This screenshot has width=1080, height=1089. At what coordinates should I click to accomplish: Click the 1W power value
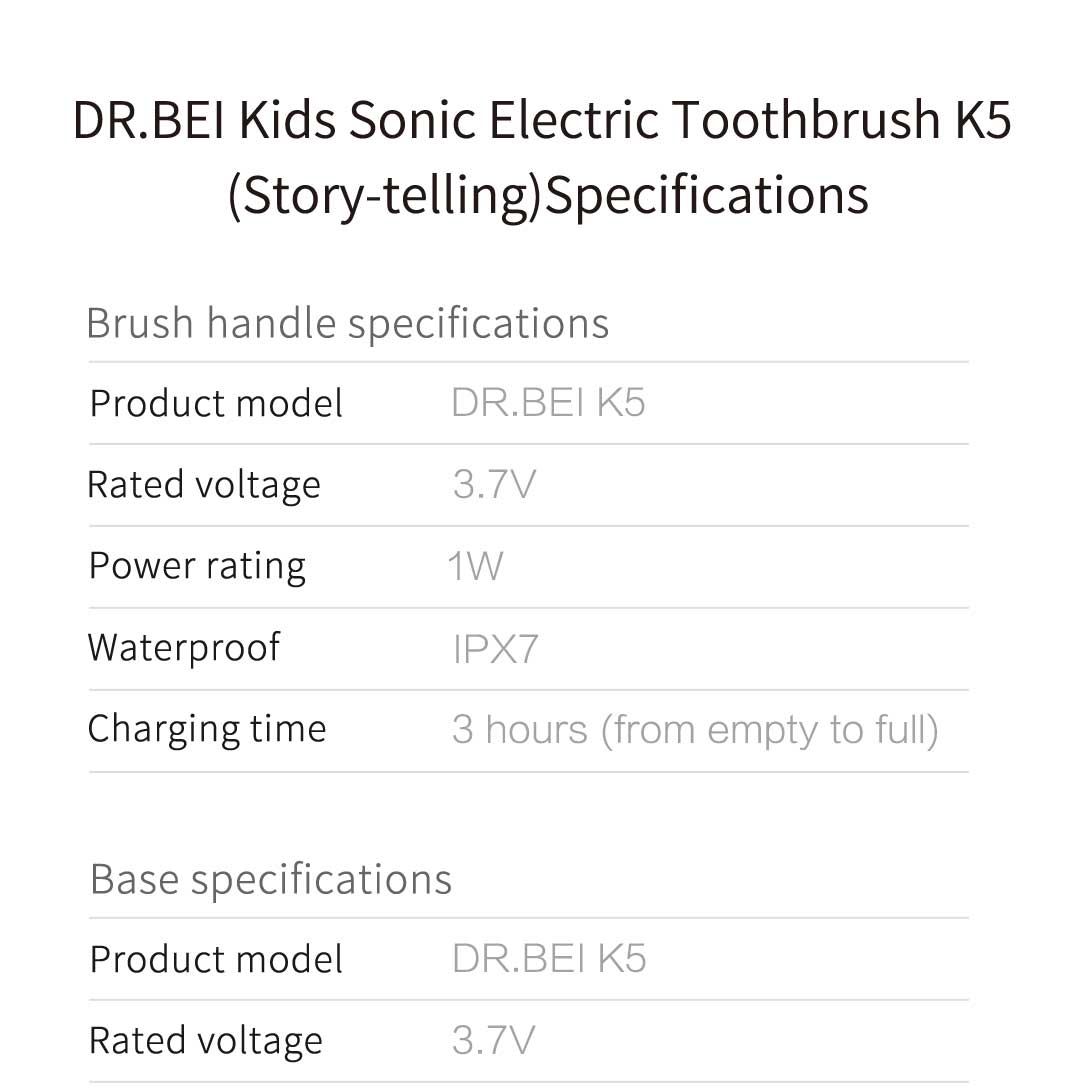coord(475,566)
